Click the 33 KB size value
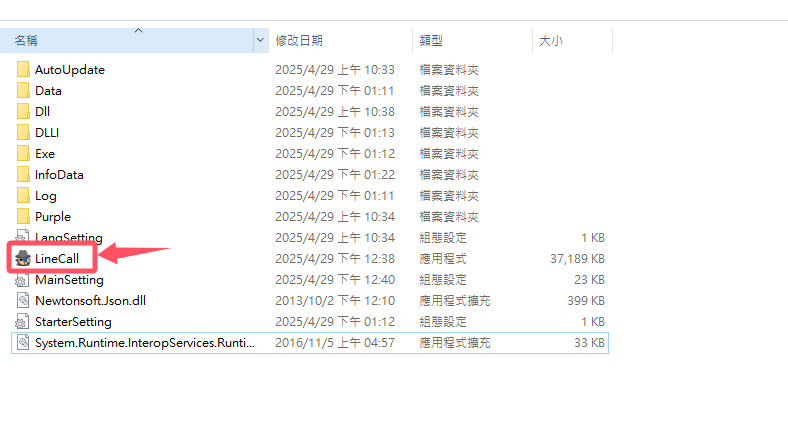The height and width of the screenshot is (448, 788). (589, 343)
